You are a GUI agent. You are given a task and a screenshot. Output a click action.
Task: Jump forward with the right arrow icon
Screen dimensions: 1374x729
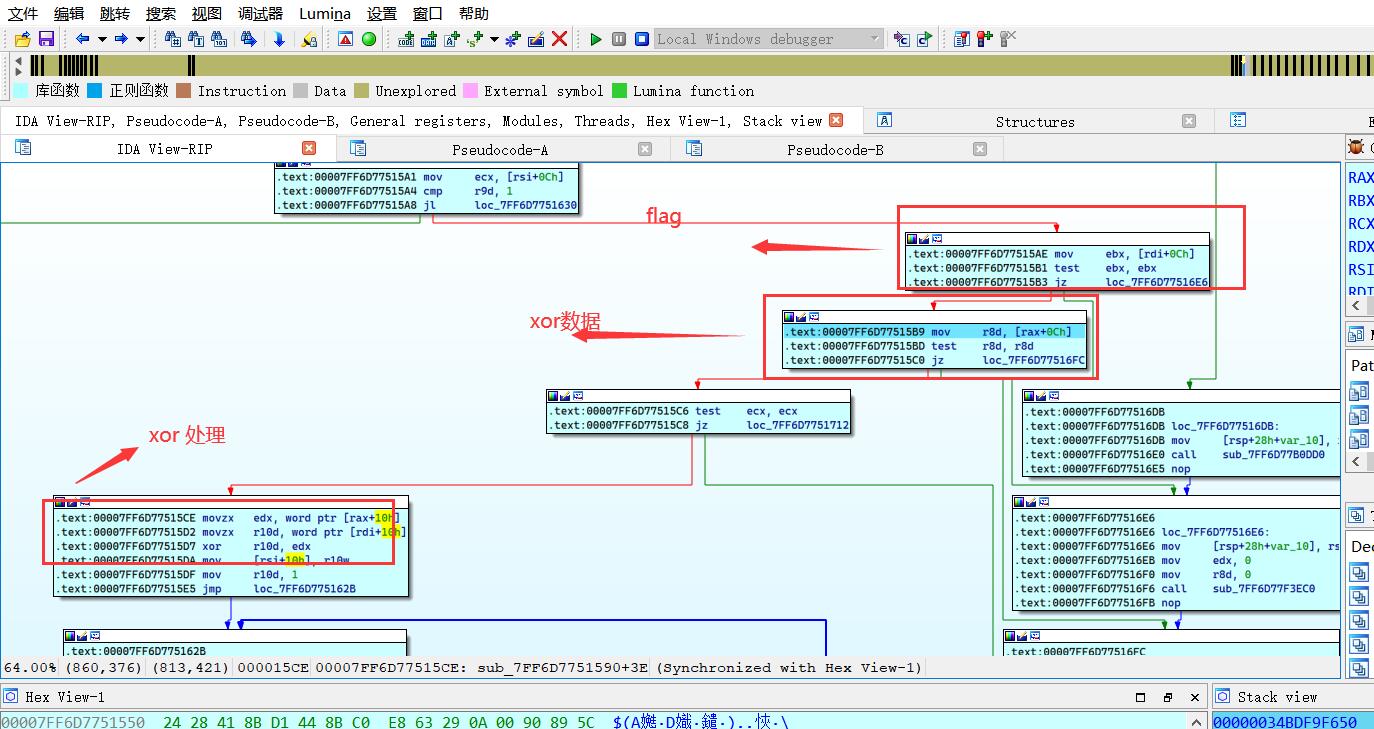[121, 39]
